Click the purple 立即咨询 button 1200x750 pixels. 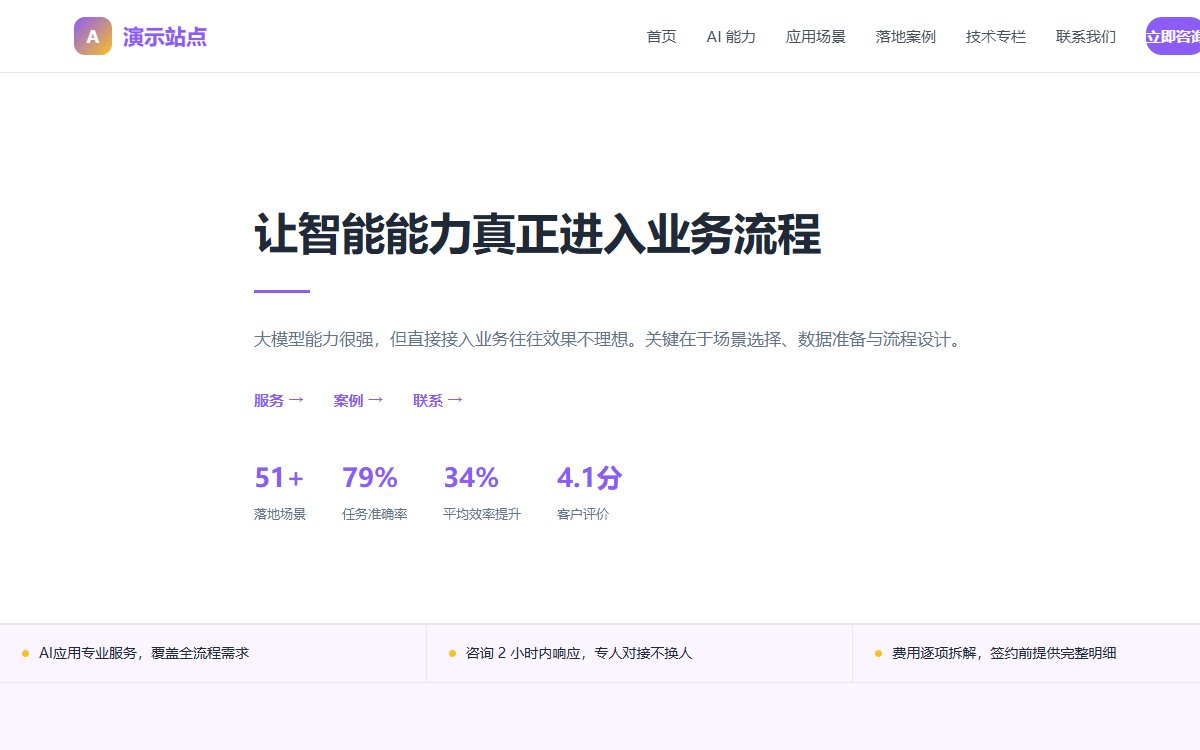[x=1173, y=36]
